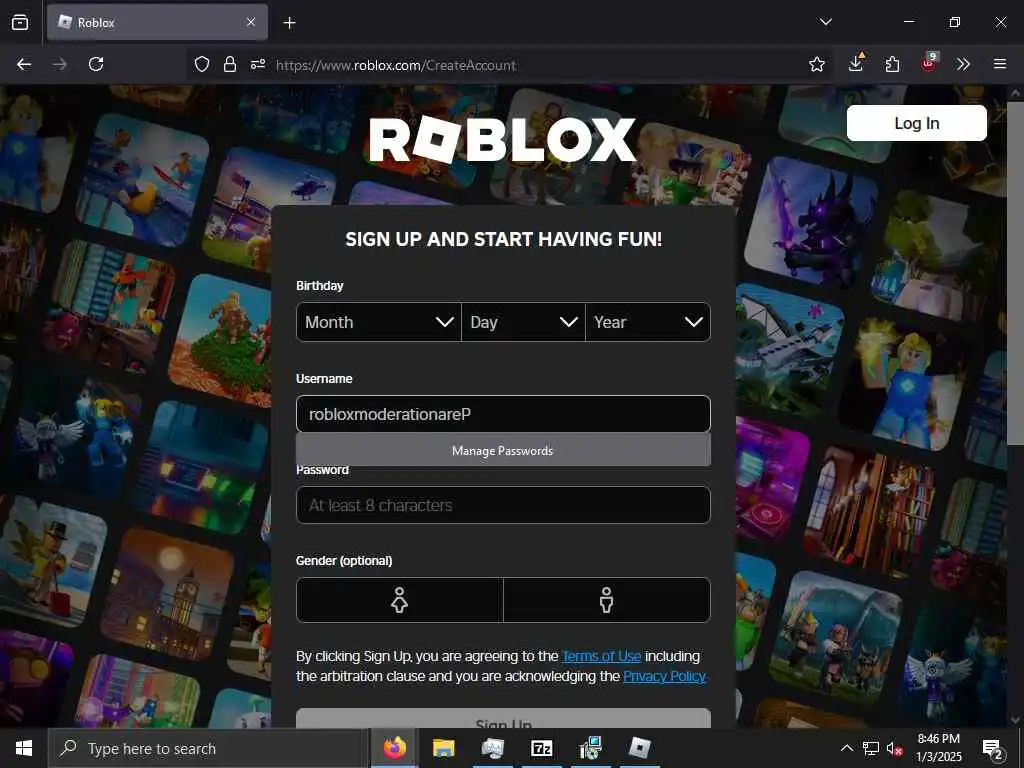Open a new browser tab
Screen dimensions: 1024x768
(x=289, y=23)
